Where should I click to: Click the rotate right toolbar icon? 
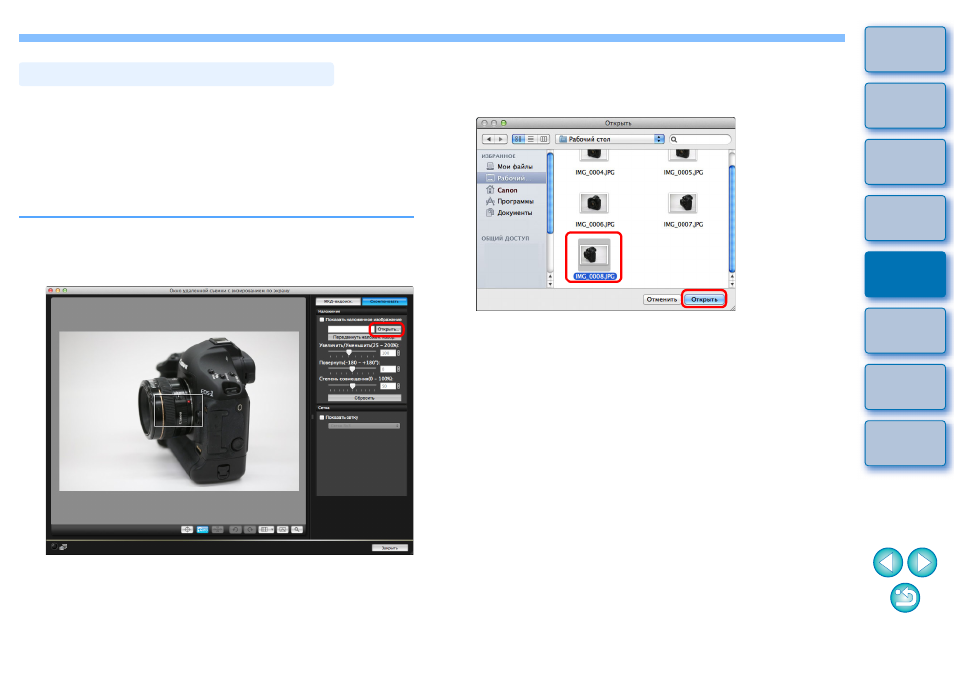pos(250,530)
